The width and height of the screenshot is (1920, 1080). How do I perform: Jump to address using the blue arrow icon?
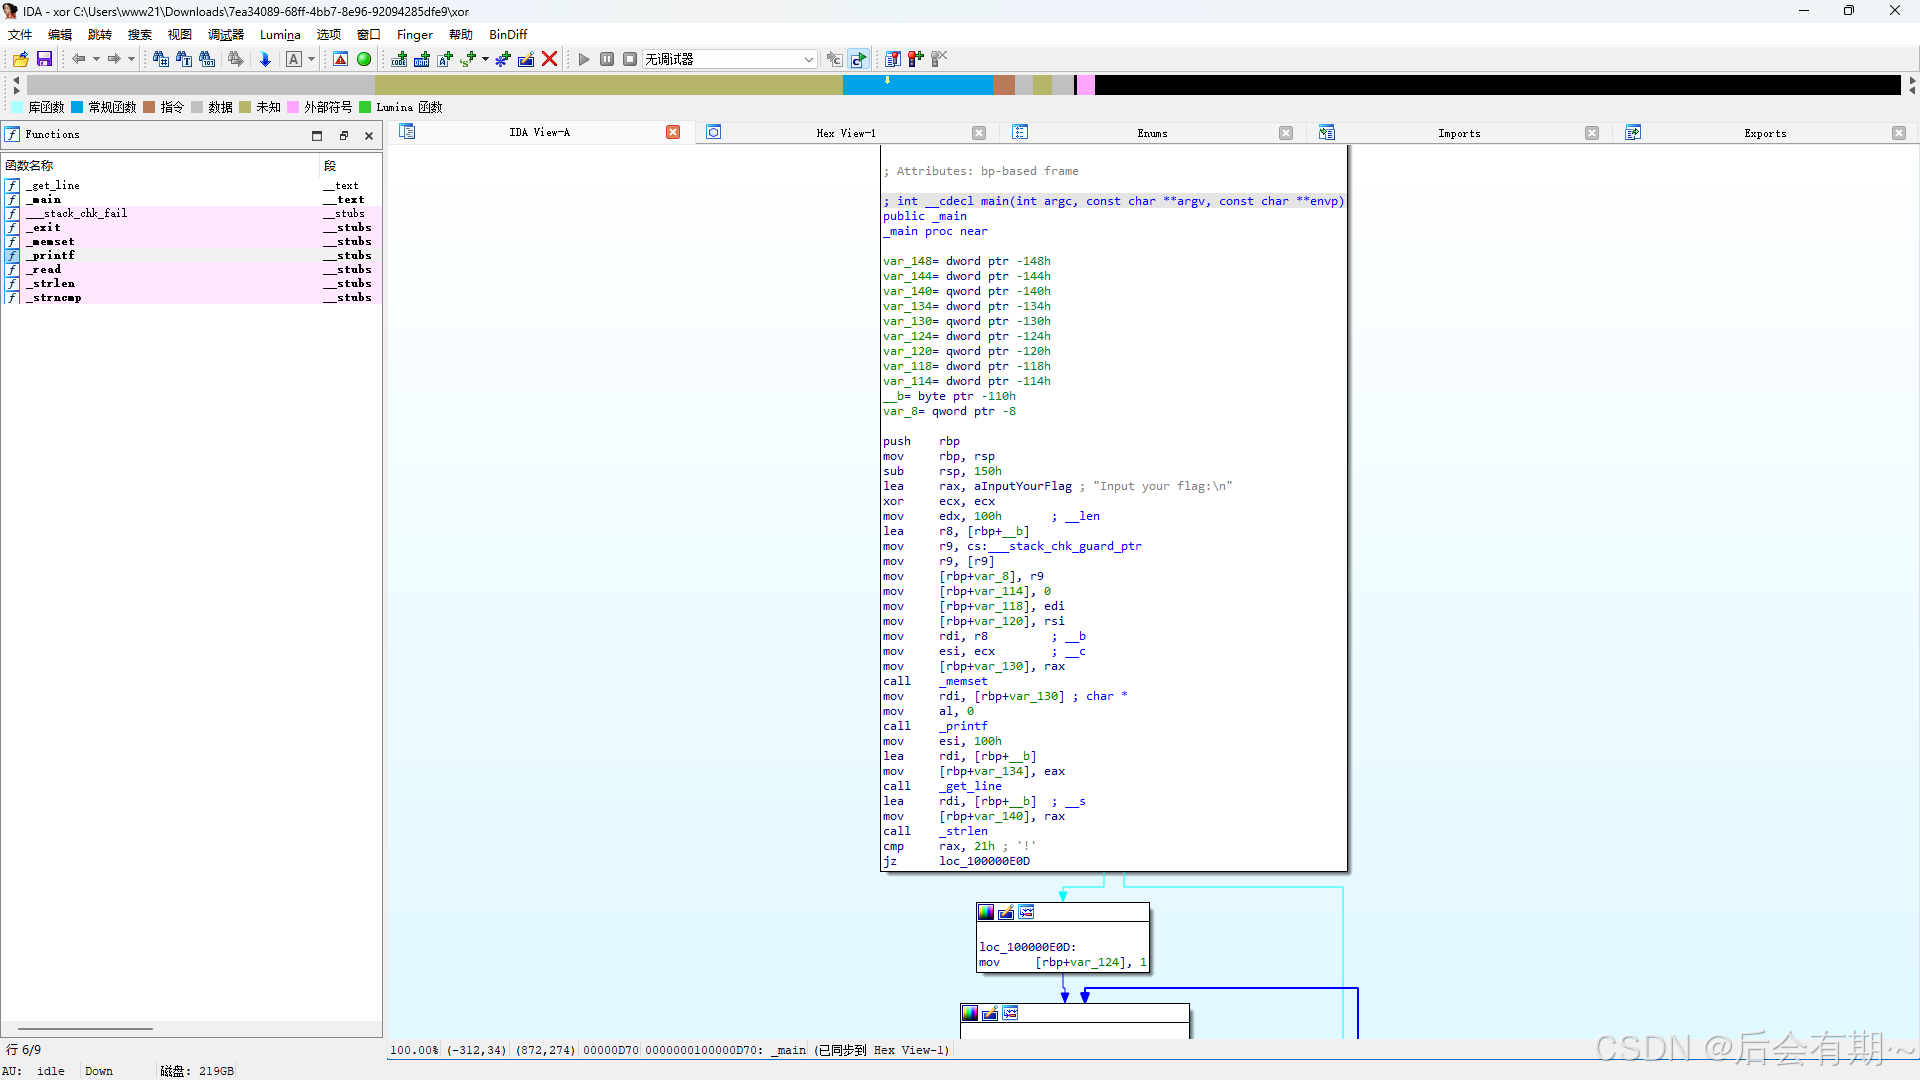[265, 59]
